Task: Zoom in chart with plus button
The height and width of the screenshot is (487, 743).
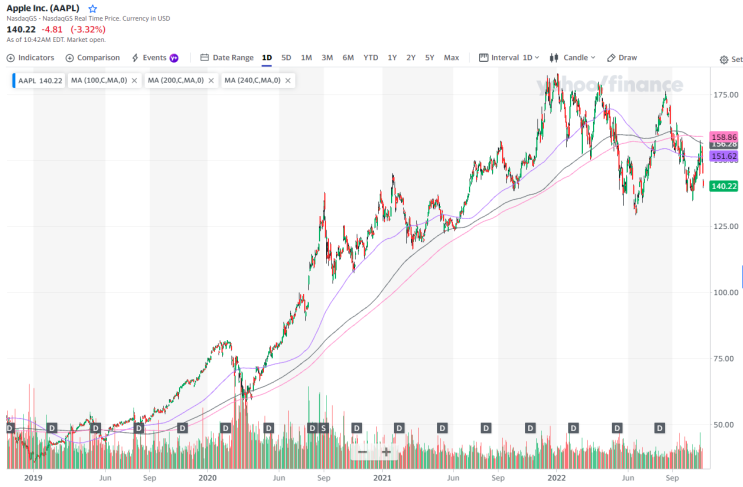Action: [386, 452]
